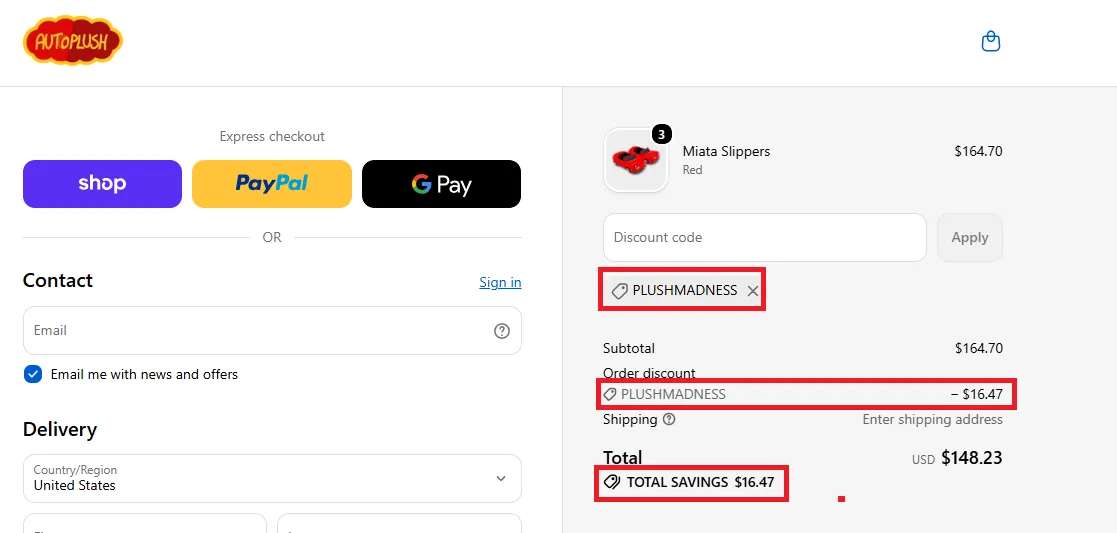The height and width of the screenshot is (533, 1117).
Task: Pay with Shop express checkout
Action: pos(103,184)
